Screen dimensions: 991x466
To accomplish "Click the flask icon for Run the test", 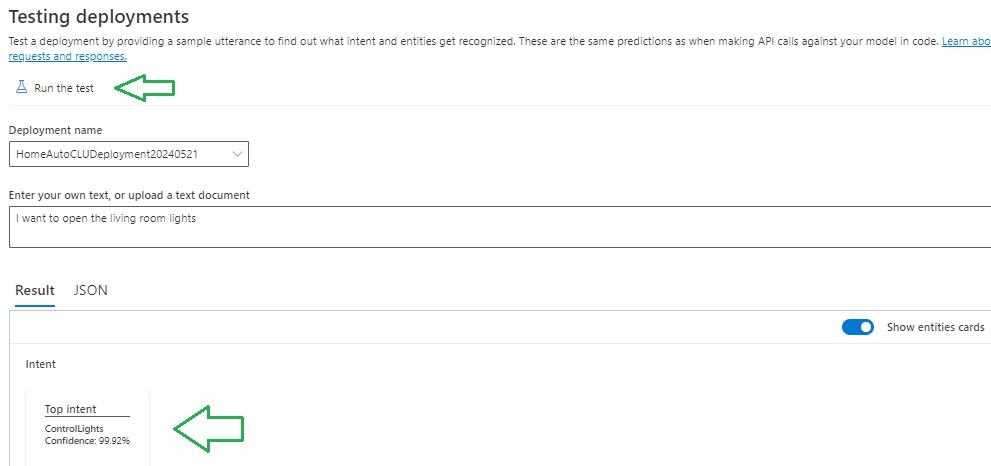I will [x=21, y=88].
